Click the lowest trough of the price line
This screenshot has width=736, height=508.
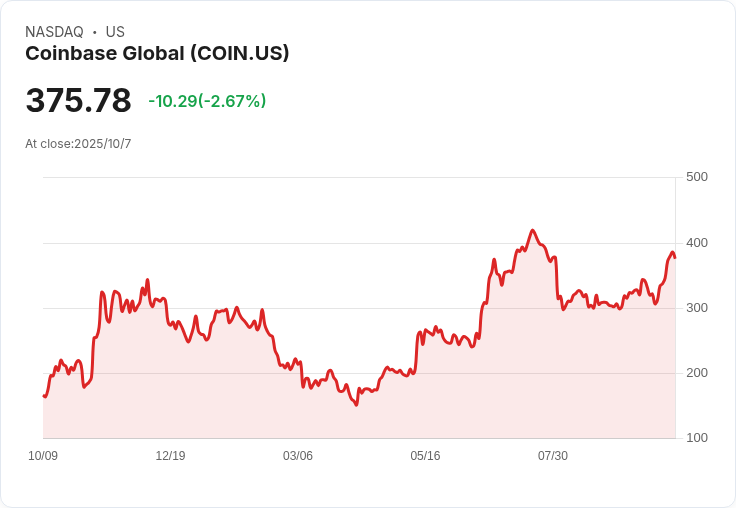pos(356,404)
